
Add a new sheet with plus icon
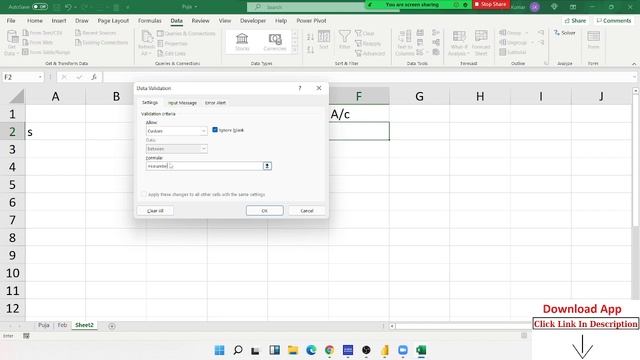tap(112, 326)
